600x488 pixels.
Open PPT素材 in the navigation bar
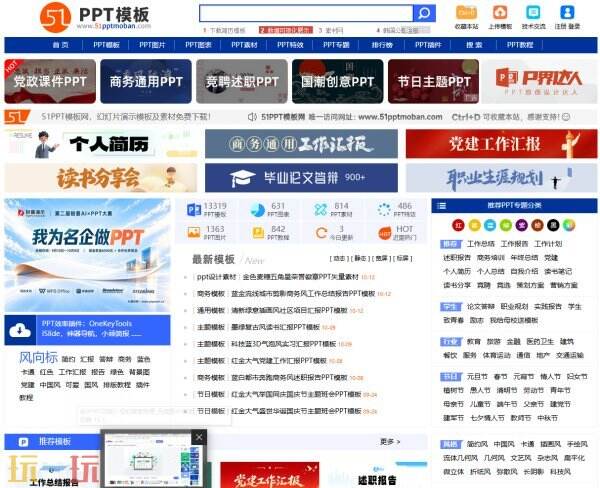pyautogui.click(x=244, y=45)
